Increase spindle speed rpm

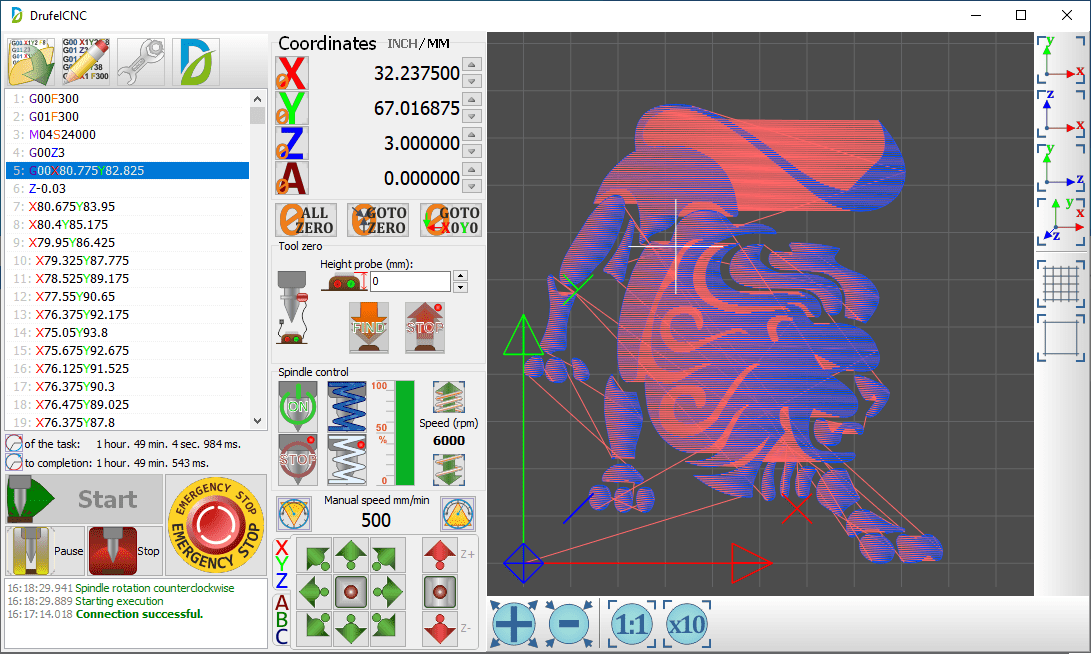(x=449, y=397)
